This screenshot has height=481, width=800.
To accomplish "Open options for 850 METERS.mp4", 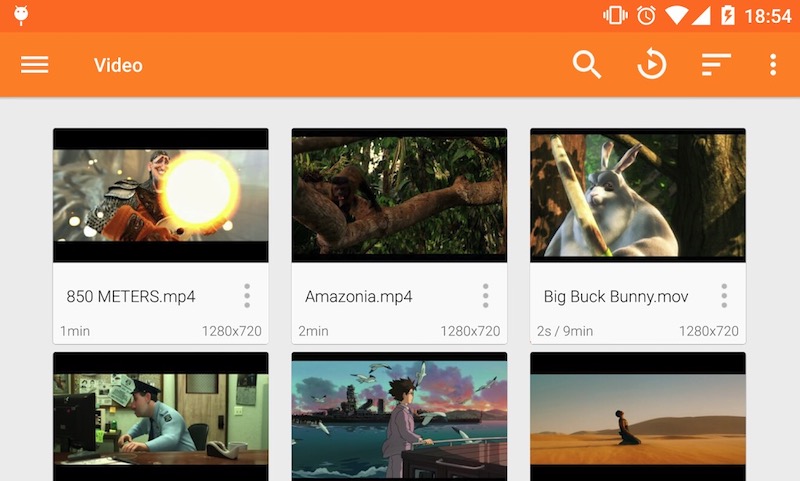I will 247,296.
